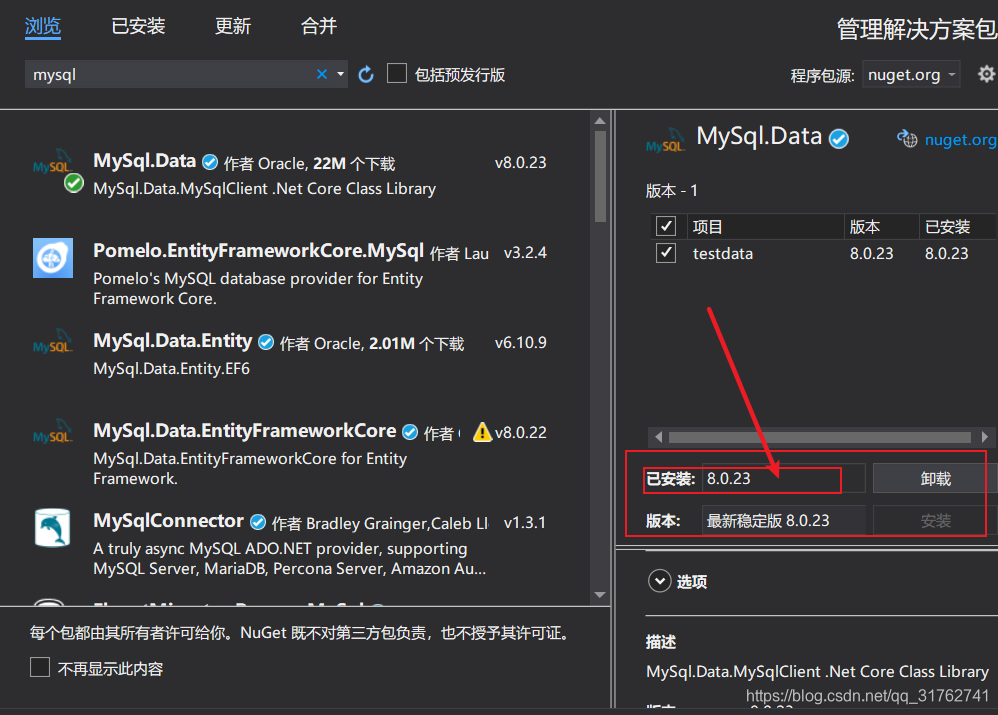Click package list vertical scrollbar thumb
998x715 pixels.
pos(600,176)
